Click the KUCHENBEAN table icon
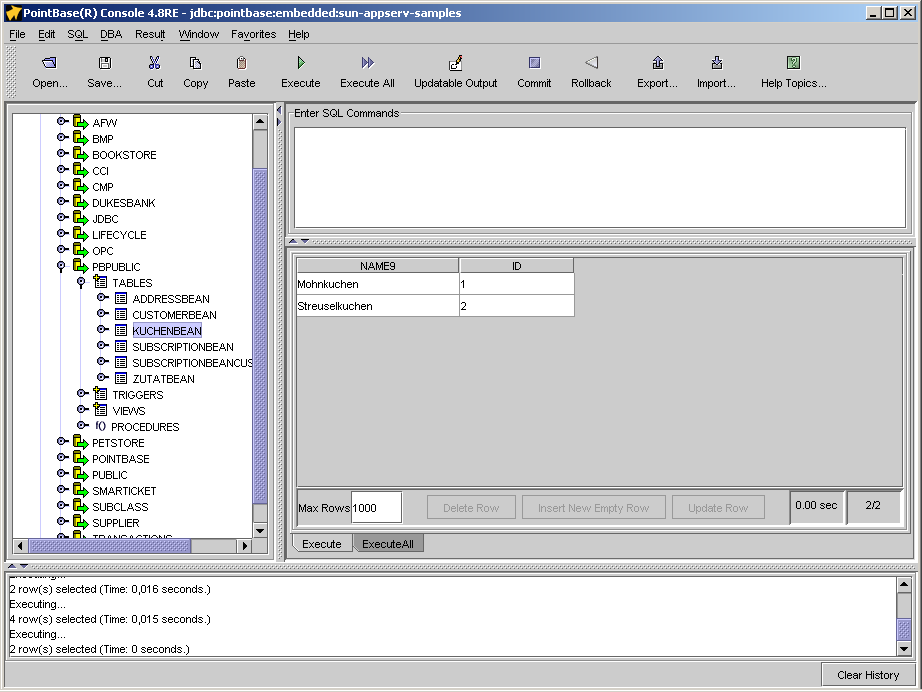922x692 pixels. point(121,330)
